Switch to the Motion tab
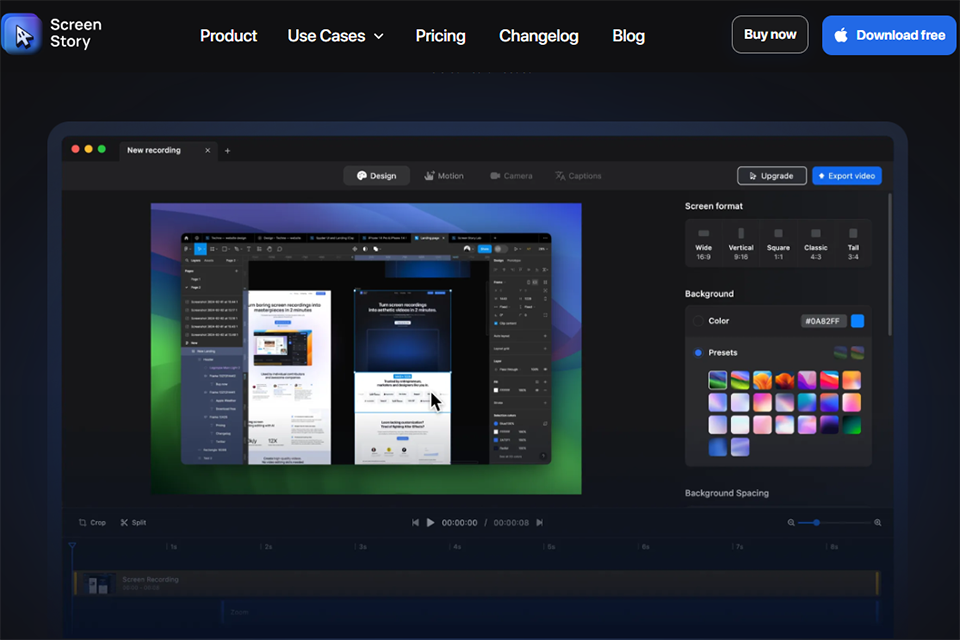 pos(444,176)
